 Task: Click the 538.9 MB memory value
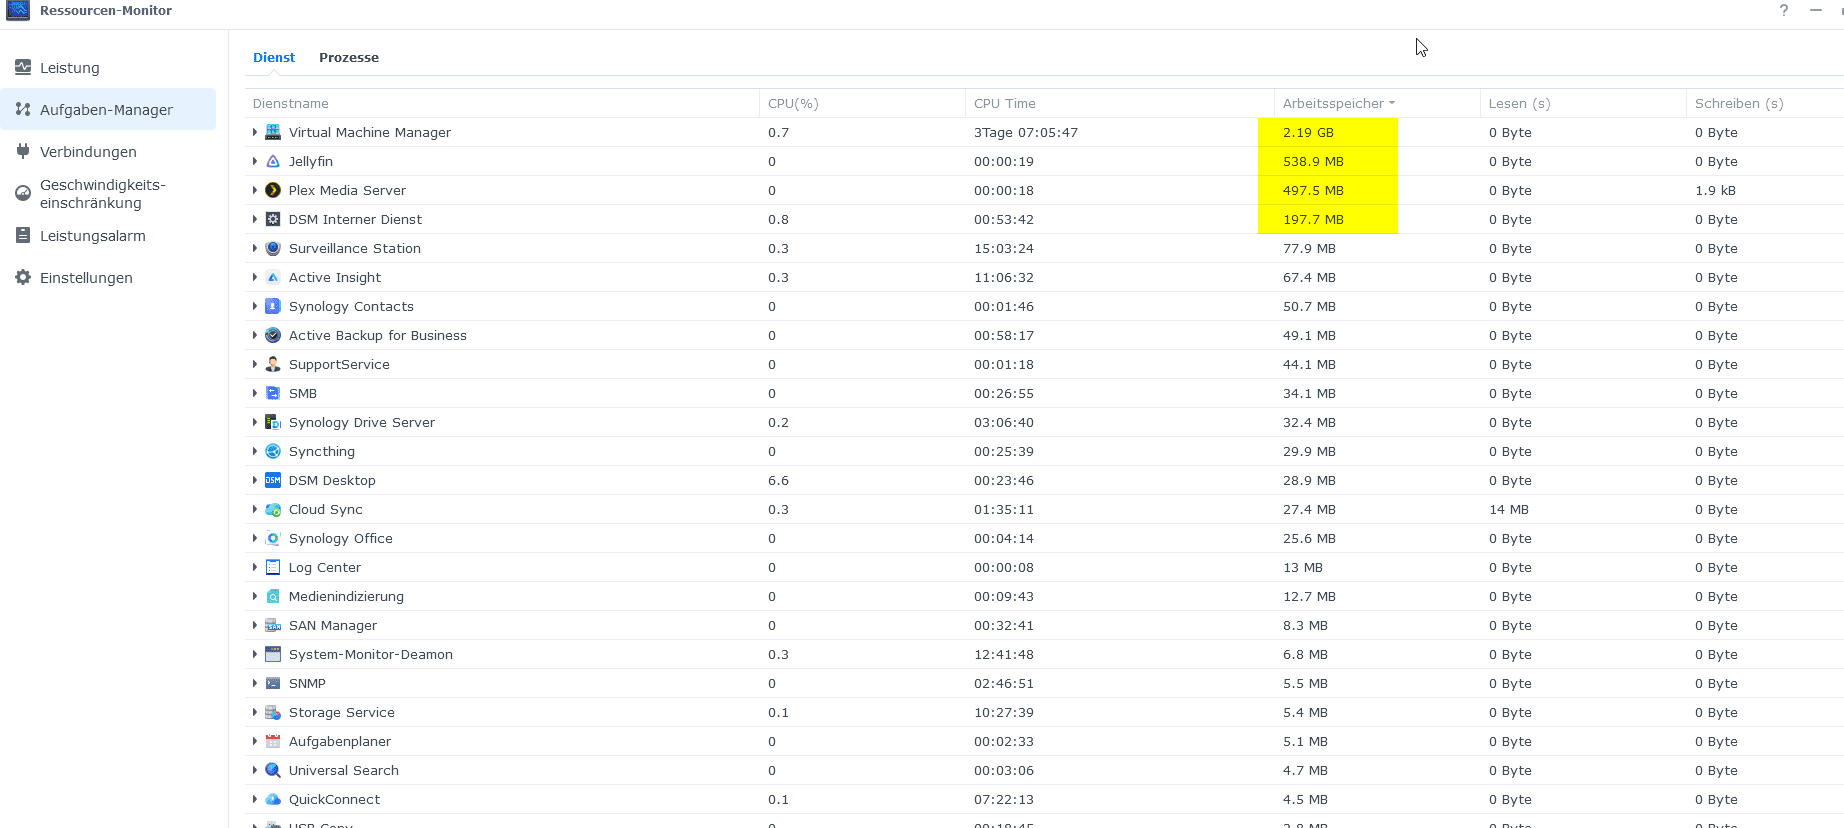coord(1313,161)
